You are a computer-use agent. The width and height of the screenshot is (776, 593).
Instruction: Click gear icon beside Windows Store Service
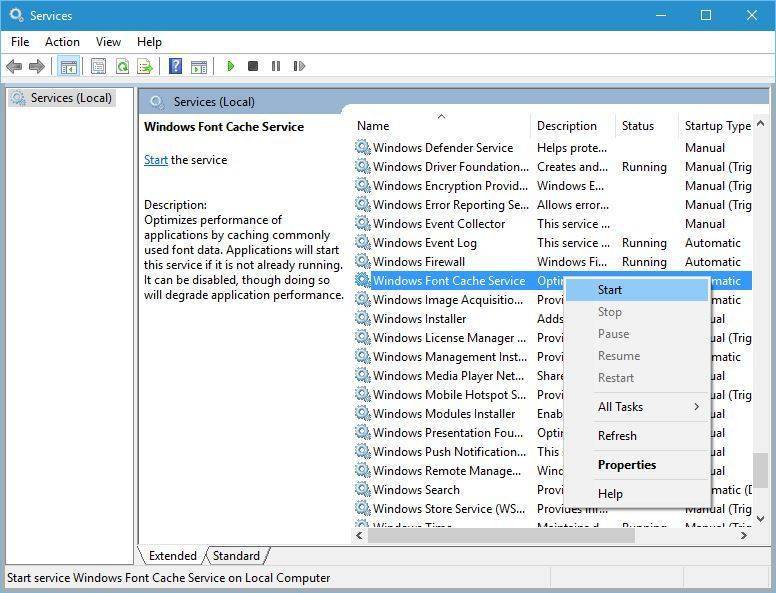point(363,508)
